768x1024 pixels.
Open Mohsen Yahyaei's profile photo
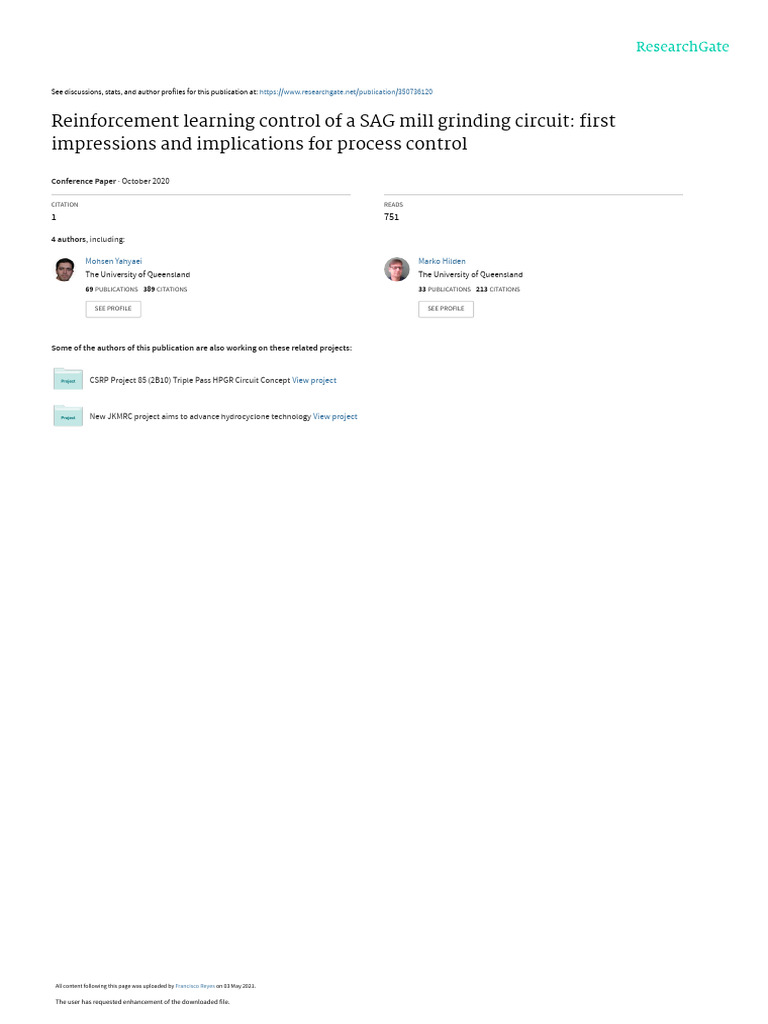pos(64,269)
